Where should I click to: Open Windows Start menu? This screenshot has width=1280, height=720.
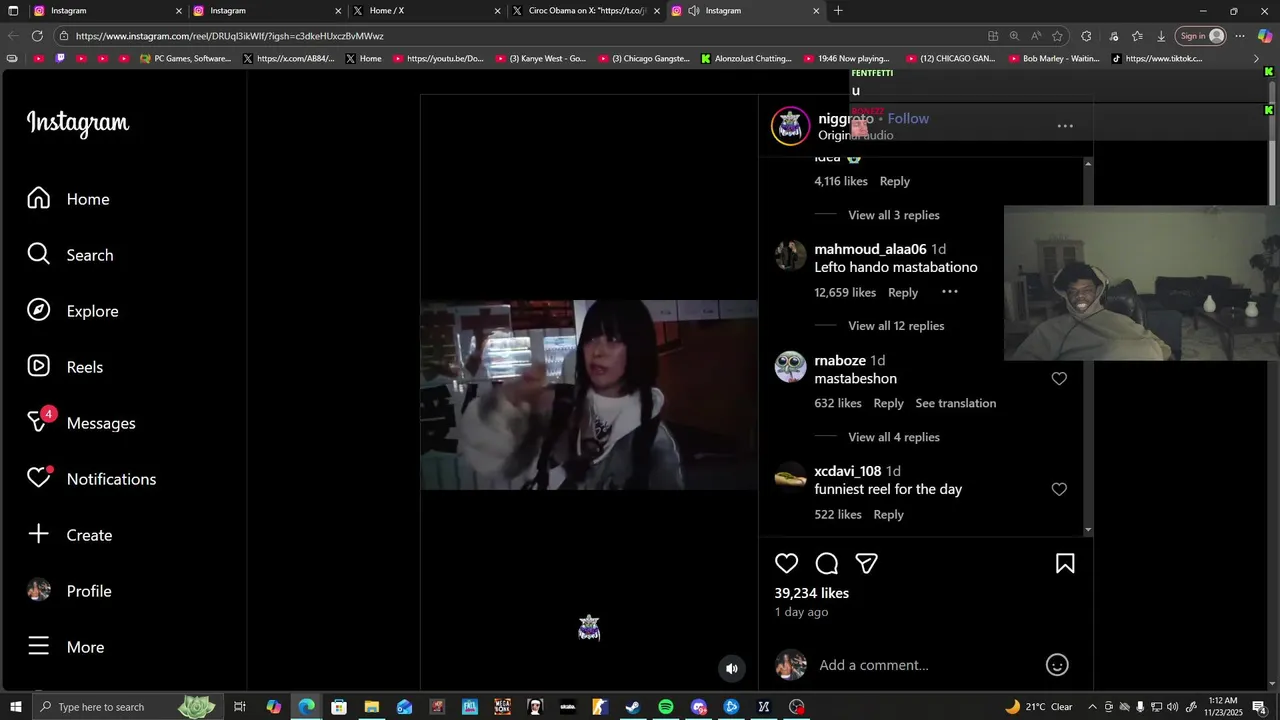[x=15, y=707]
